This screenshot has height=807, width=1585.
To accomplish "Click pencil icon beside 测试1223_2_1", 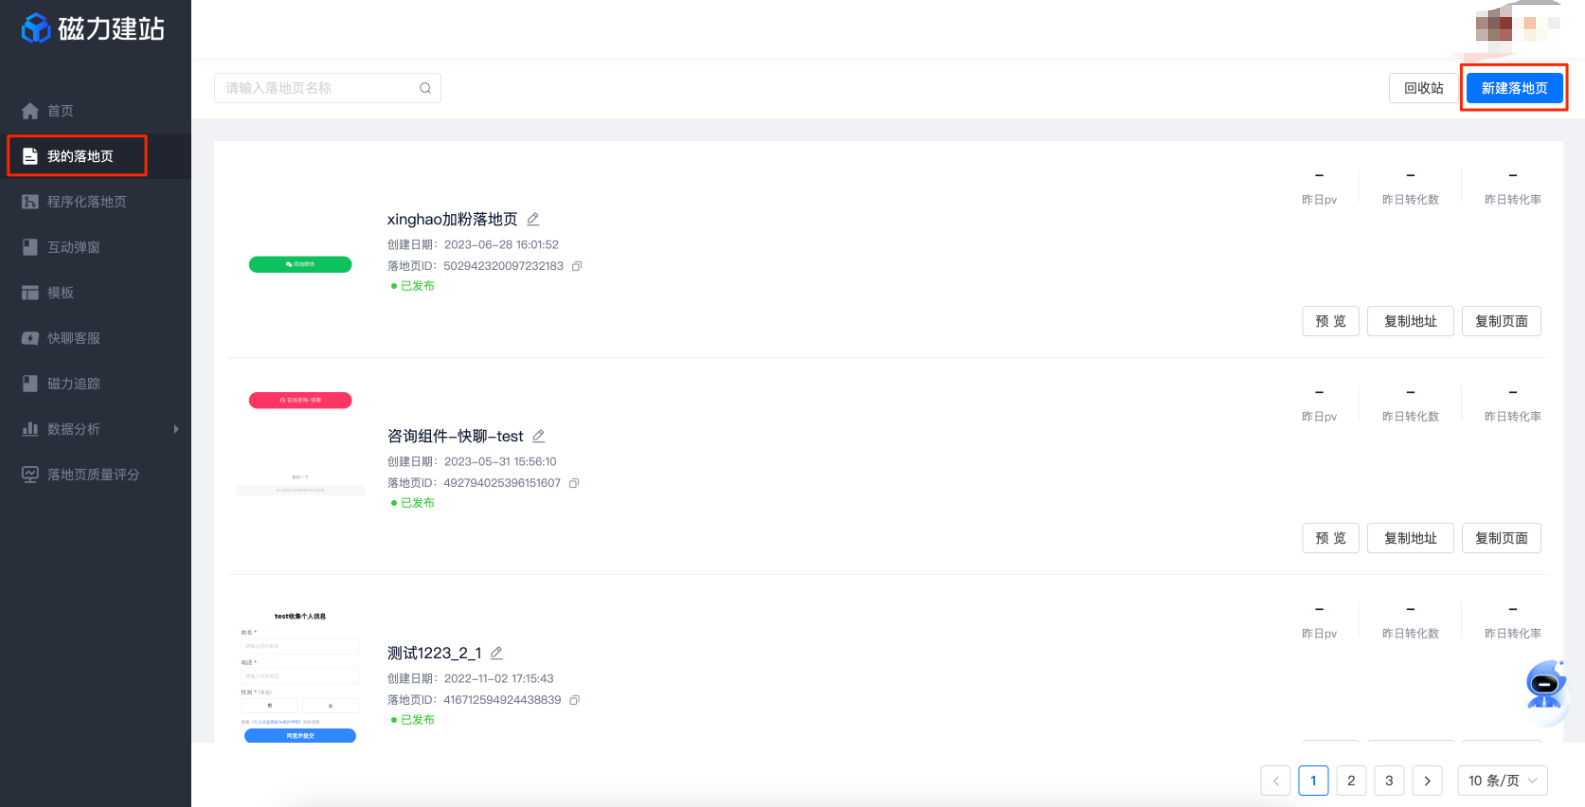I will 496,653.
